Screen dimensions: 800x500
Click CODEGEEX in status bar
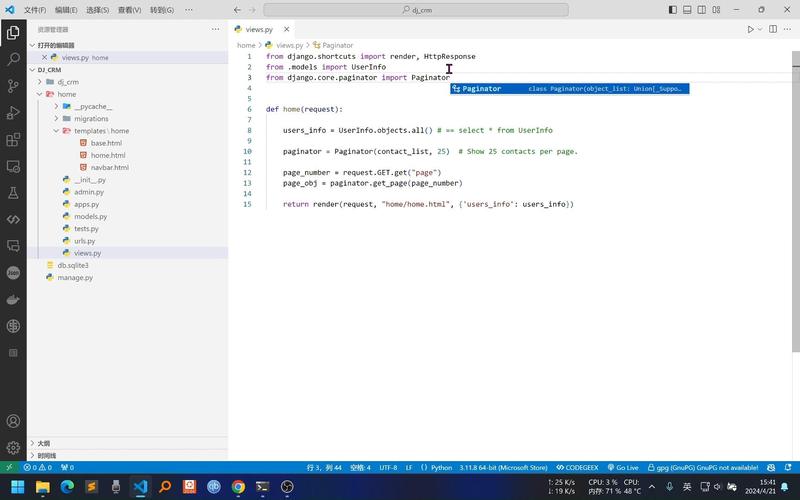pos(577,467)
